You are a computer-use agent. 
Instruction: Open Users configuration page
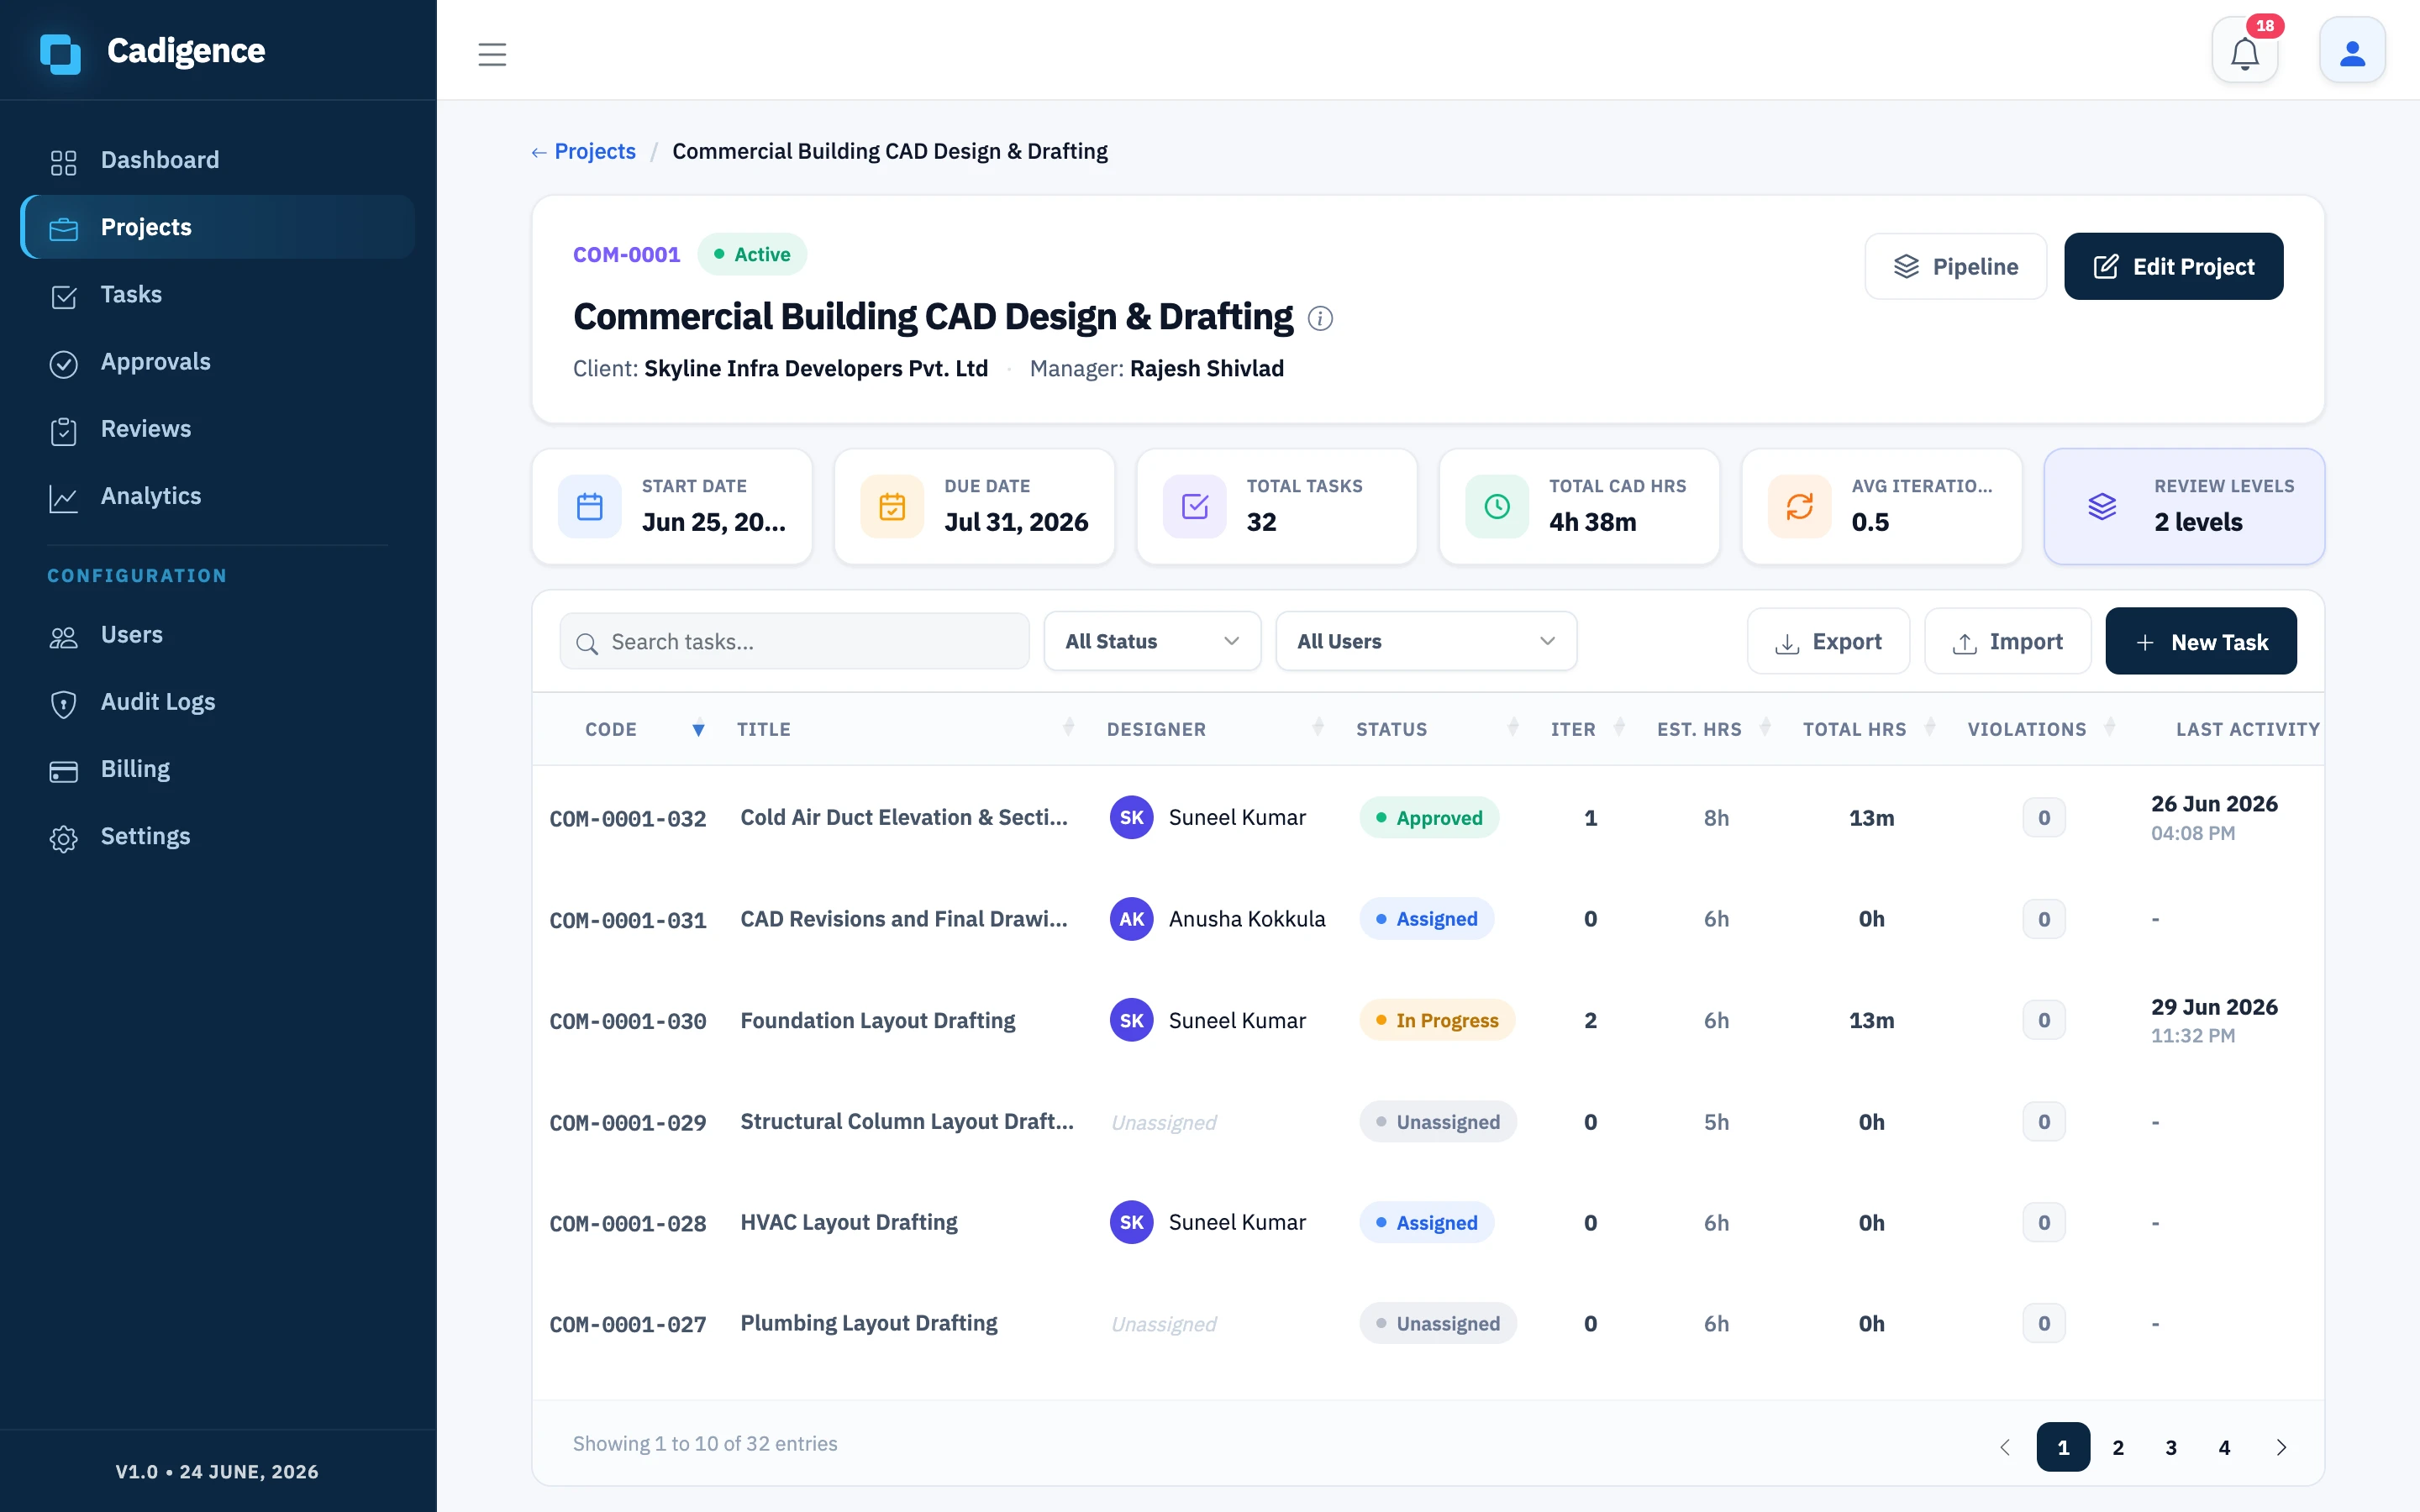[217, 634]
